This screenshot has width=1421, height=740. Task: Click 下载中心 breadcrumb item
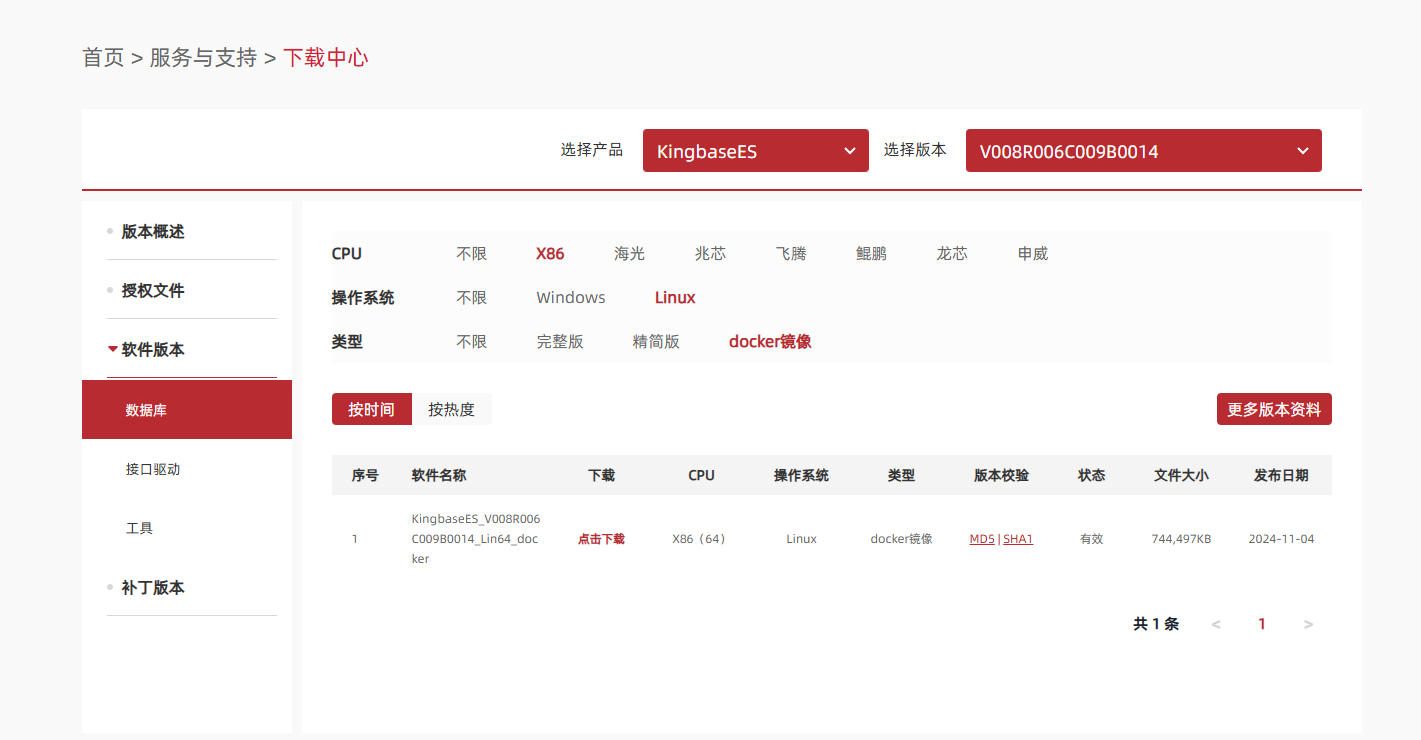coord(325,57)
